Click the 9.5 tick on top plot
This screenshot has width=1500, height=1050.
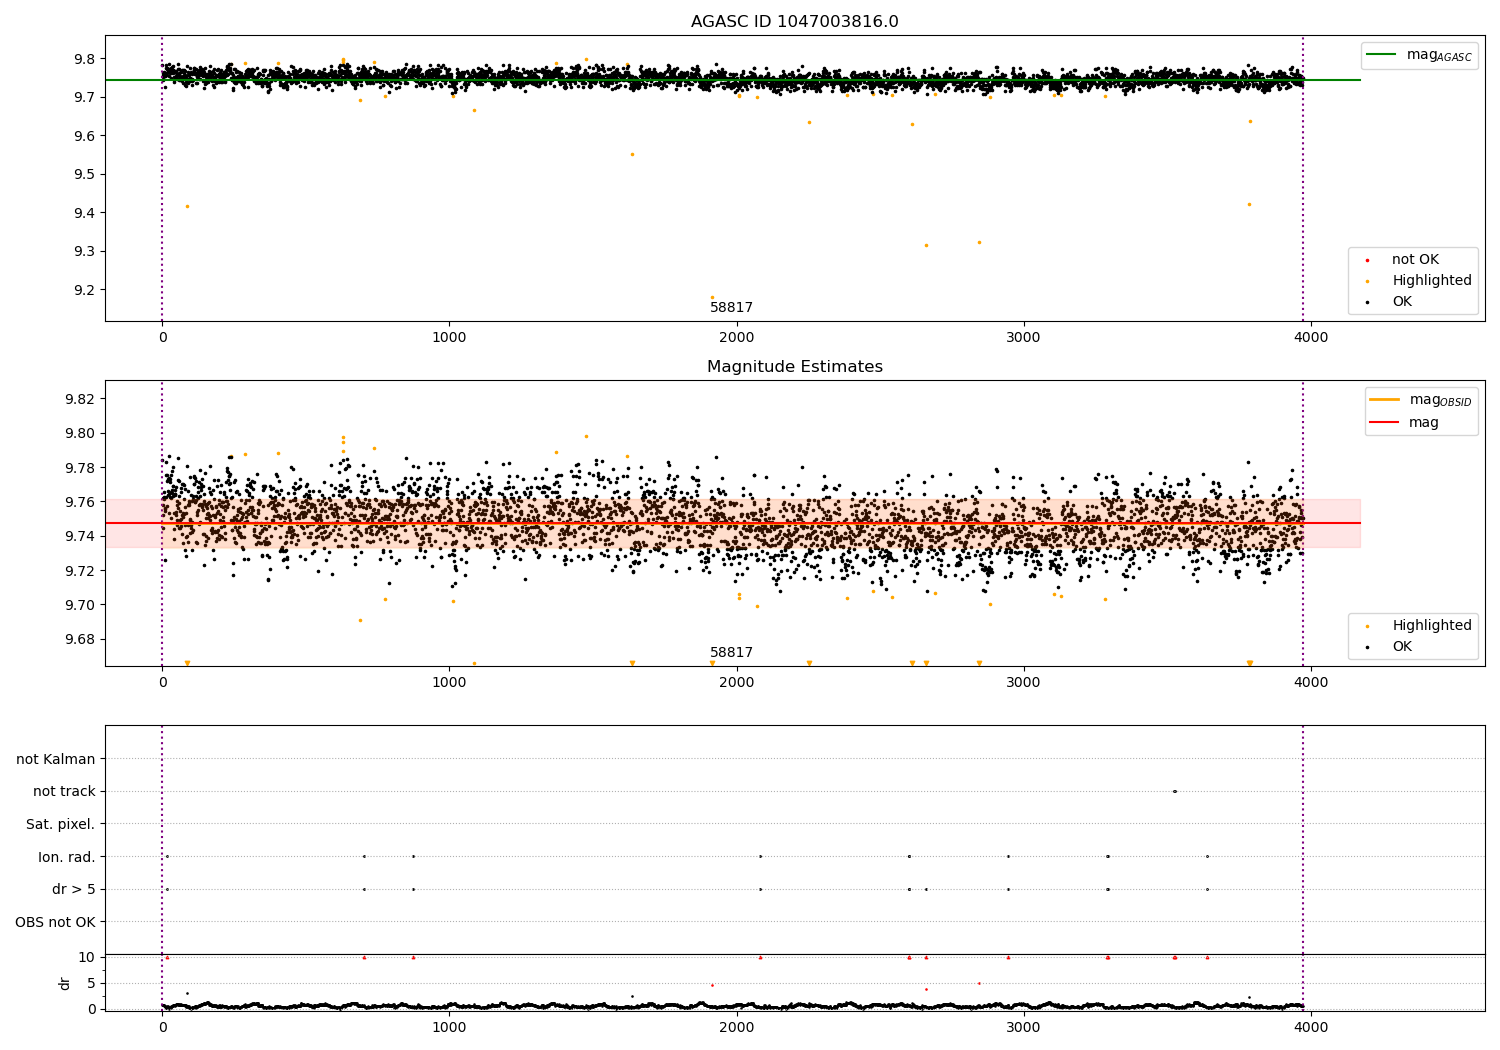pos(84,175)
